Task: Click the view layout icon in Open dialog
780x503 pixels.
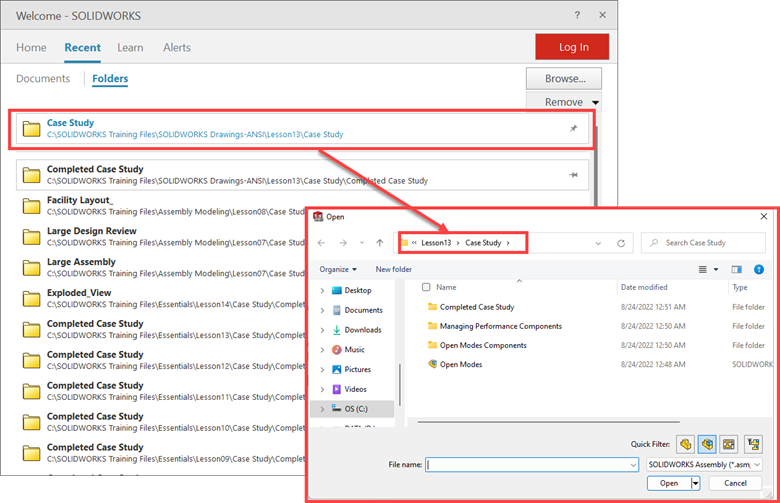Action: 702,269
